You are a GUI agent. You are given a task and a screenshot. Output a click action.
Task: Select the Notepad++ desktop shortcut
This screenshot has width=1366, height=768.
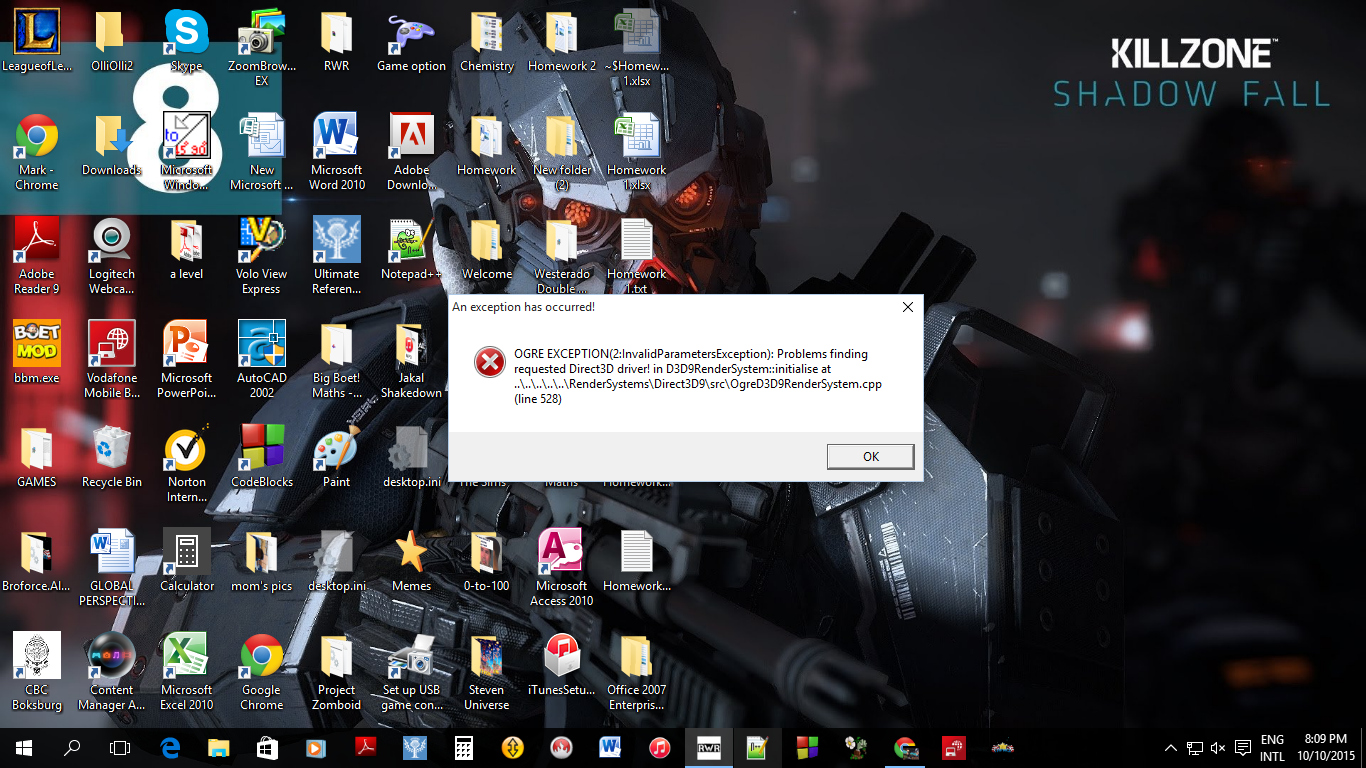[x=412, y=250]
